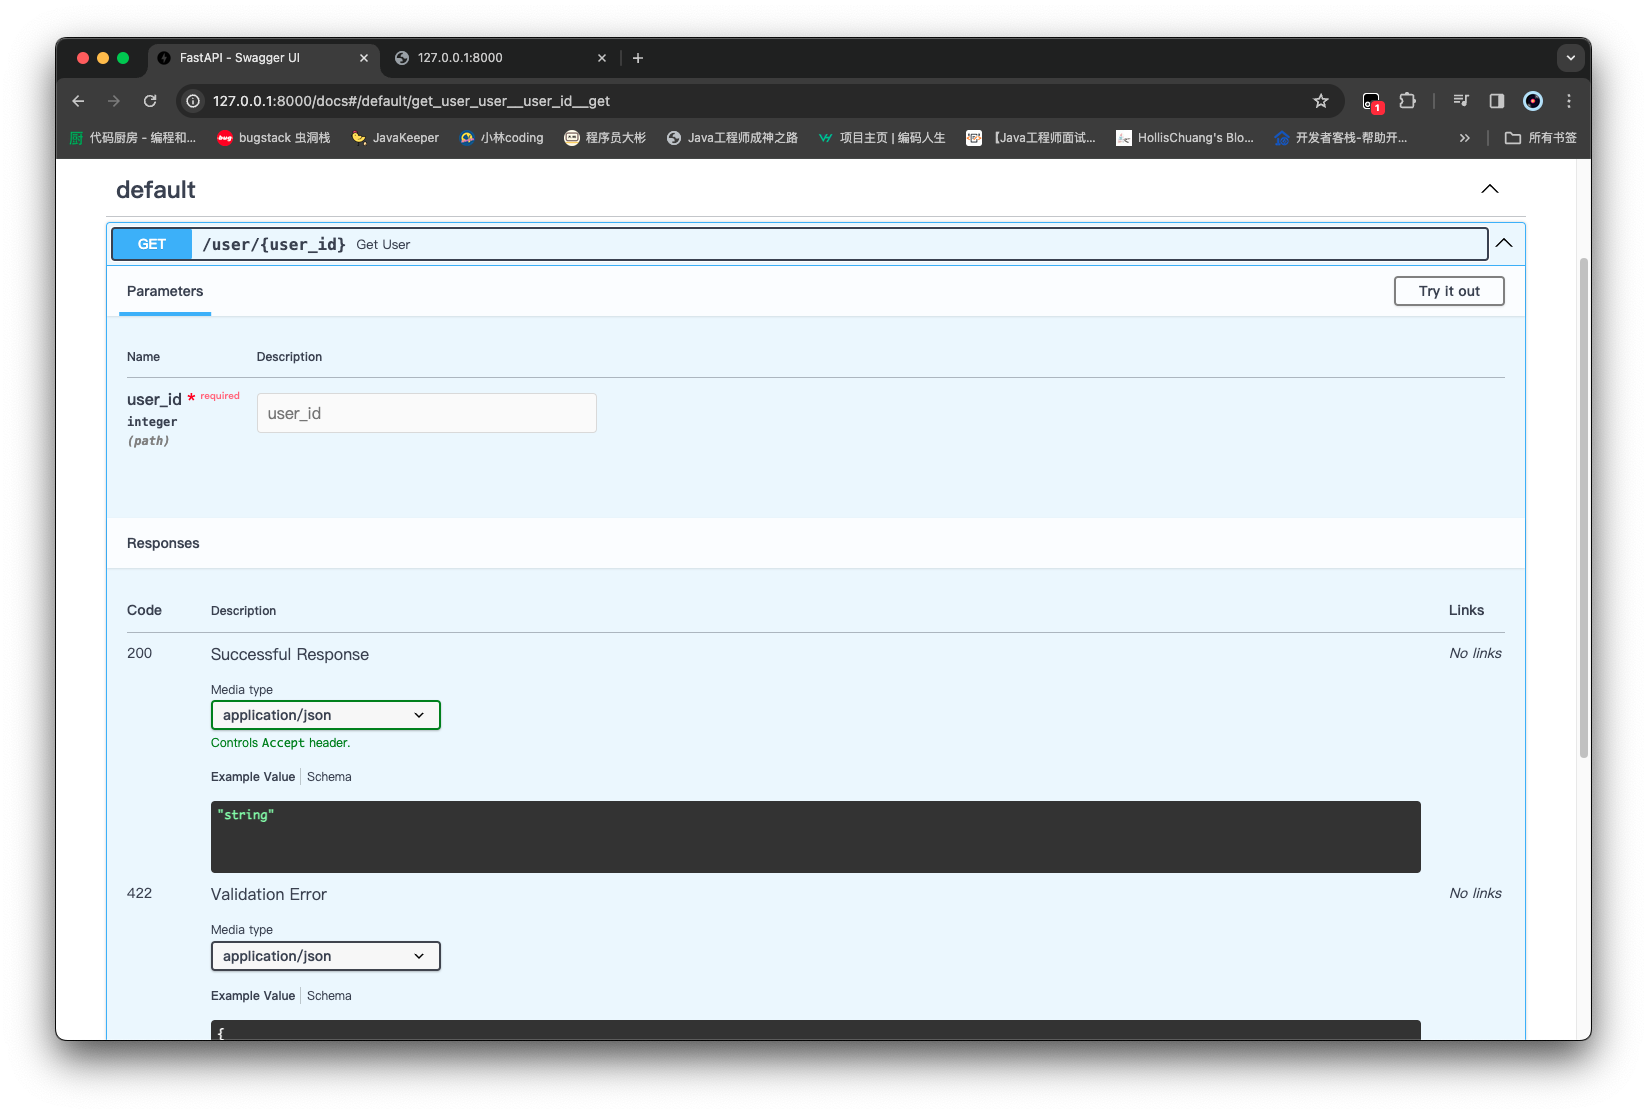Viewport: 1647px width, 1114px height.
Task: Open the 所有书签 bookmarks folder
Action: click(x=1541, y=138)
